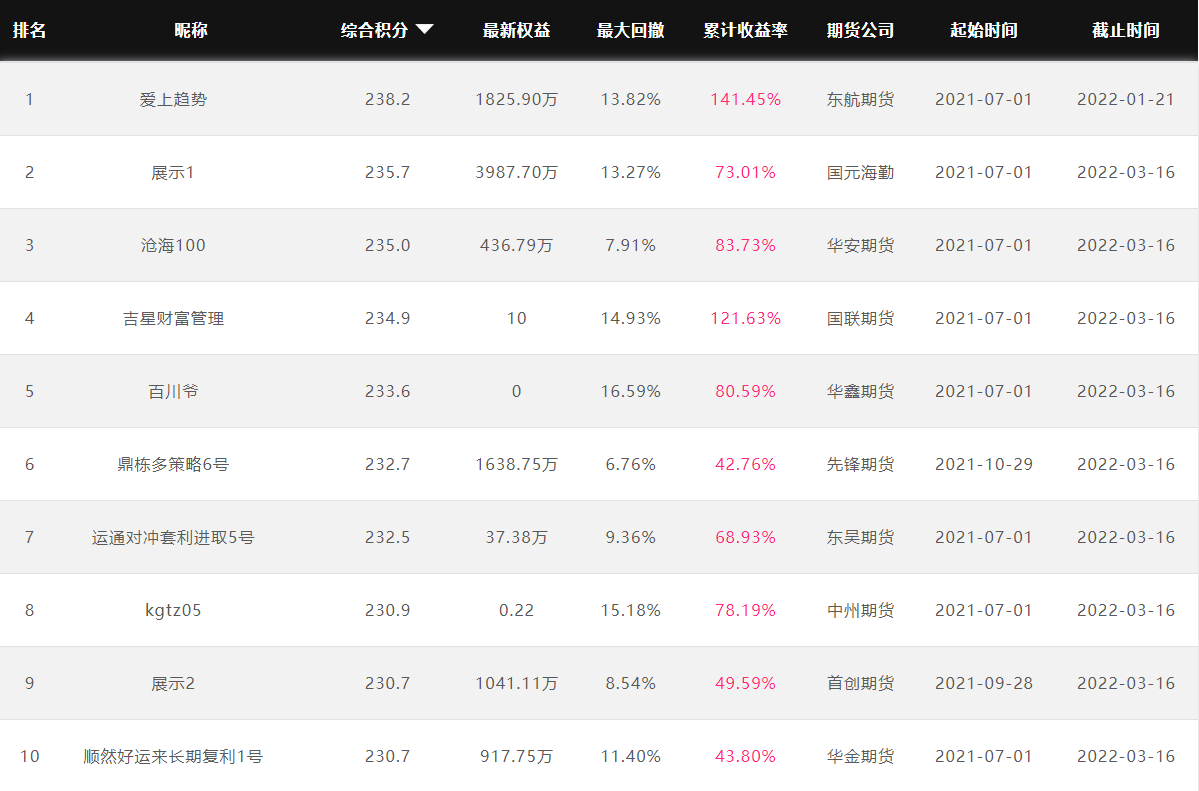
Task: Click the 综合积分 column header text
Action: 375,30
